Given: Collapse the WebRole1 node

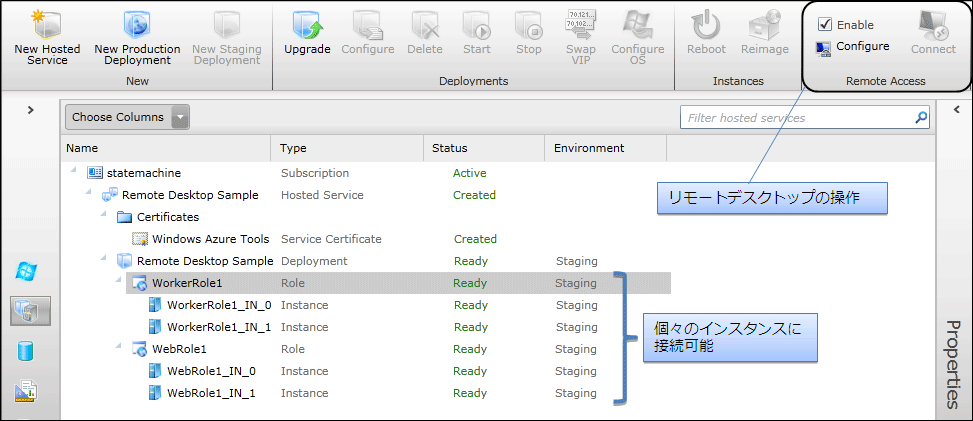Looking at the screenshot, I should tap(119, 347).
